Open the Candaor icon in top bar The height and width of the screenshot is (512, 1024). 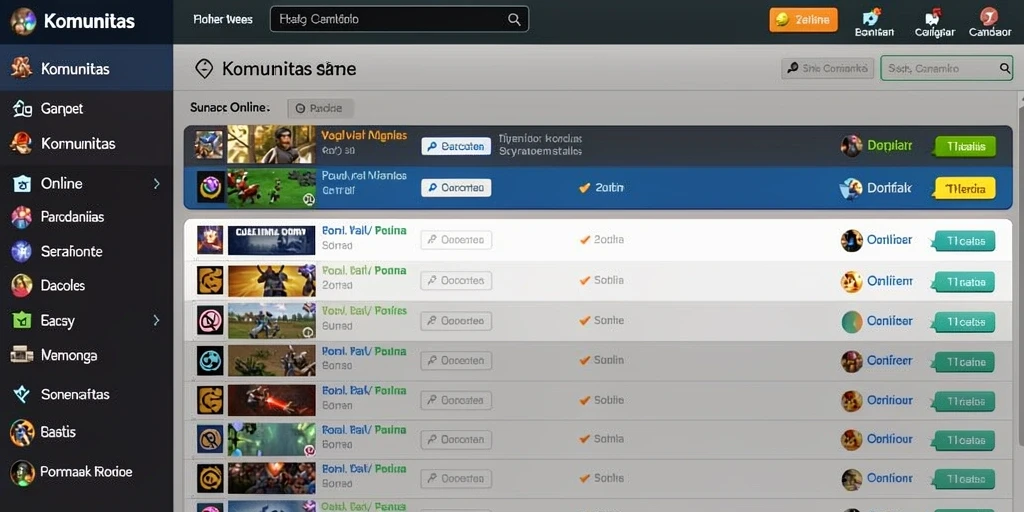[x=989, y=17]
